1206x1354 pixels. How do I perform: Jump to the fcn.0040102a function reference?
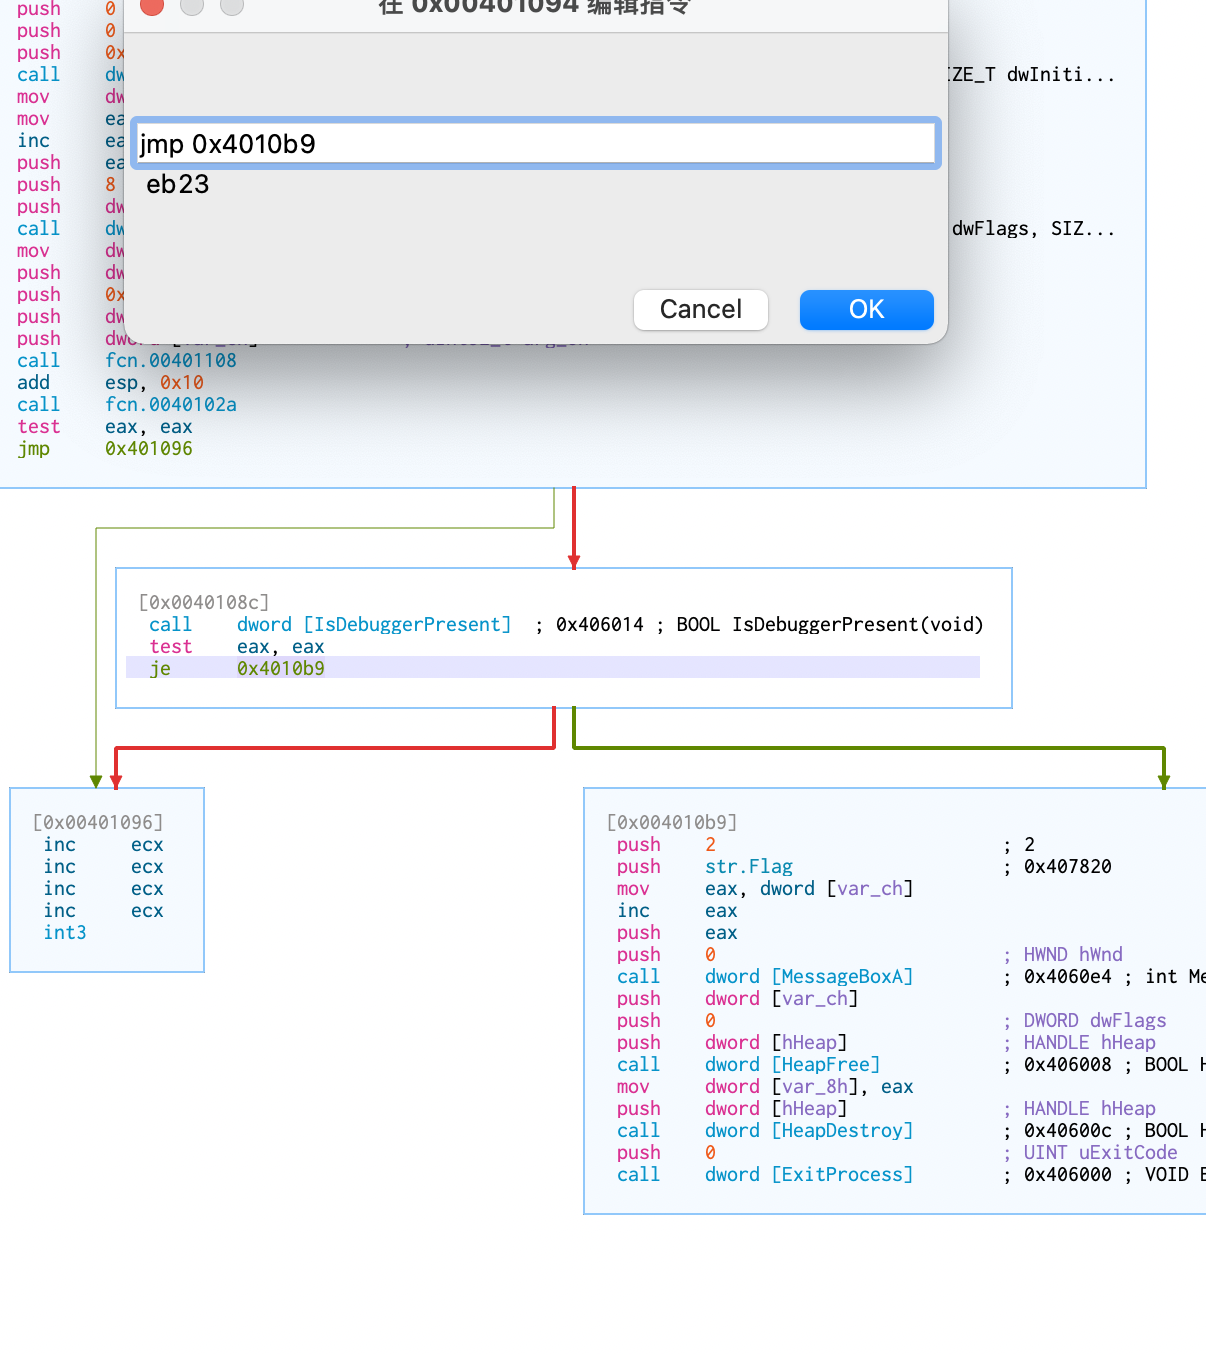coord(171,404)
